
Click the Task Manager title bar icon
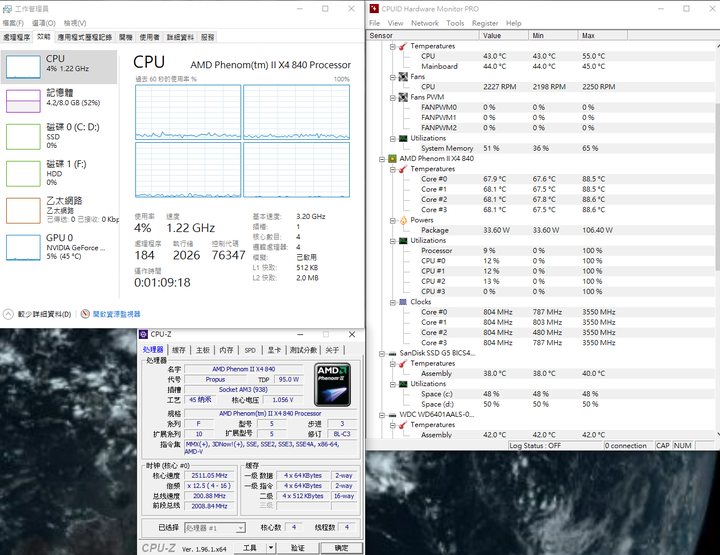coord(7,9)
